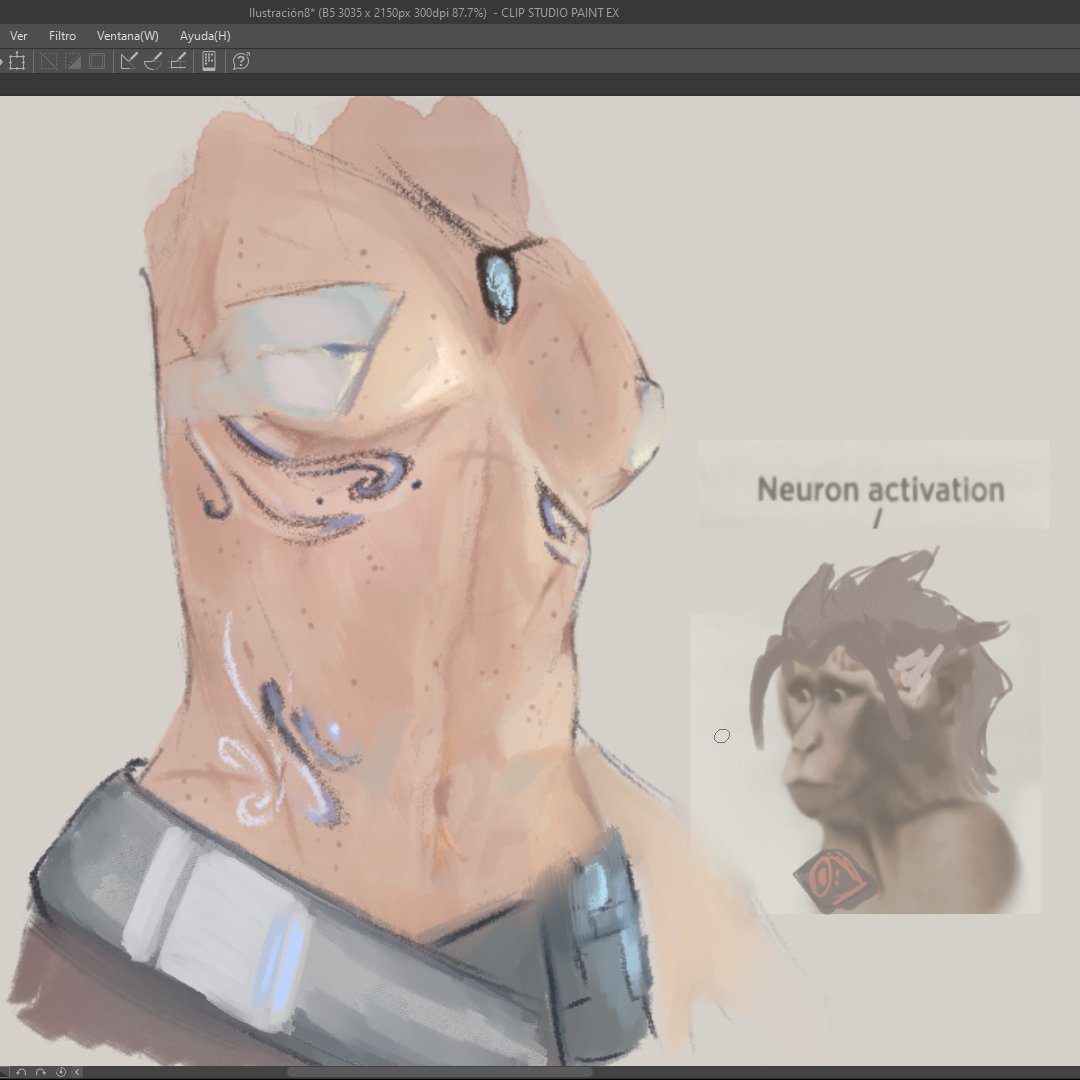This screenshot has height=1080, width=1080.
Task: Open CLIP STUDIO support help icon
Action: 240,61
